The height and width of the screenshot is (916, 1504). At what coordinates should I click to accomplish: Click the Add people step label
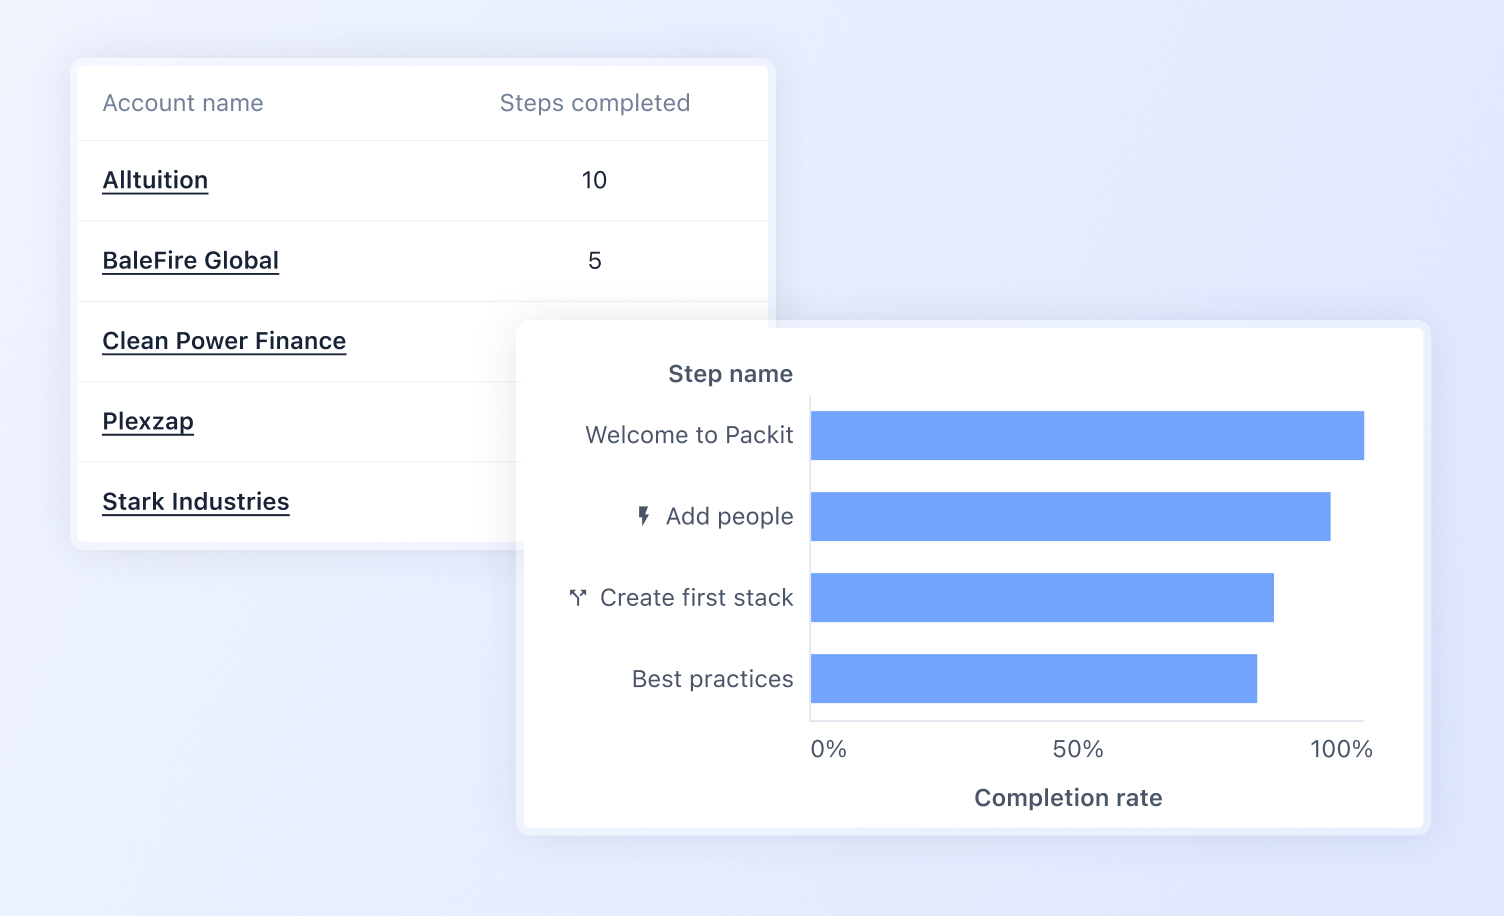(729, 516)
